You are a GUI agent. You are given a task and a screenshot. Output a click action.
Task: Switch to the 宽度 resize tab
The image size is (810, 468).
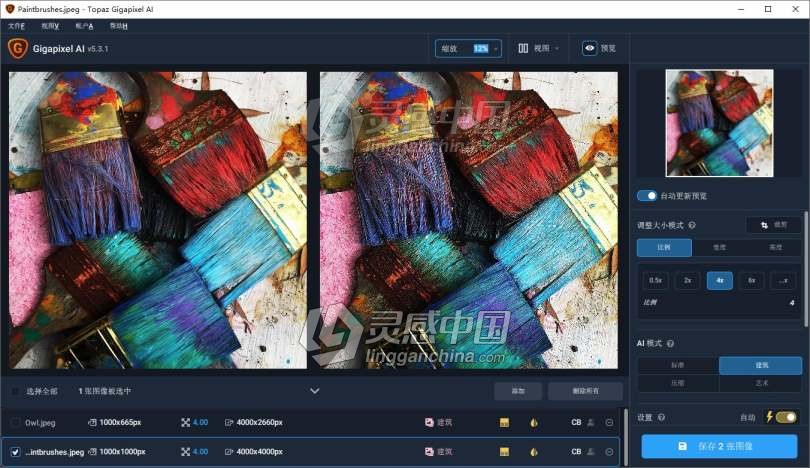pyautogui.click(x=720, y=247)
